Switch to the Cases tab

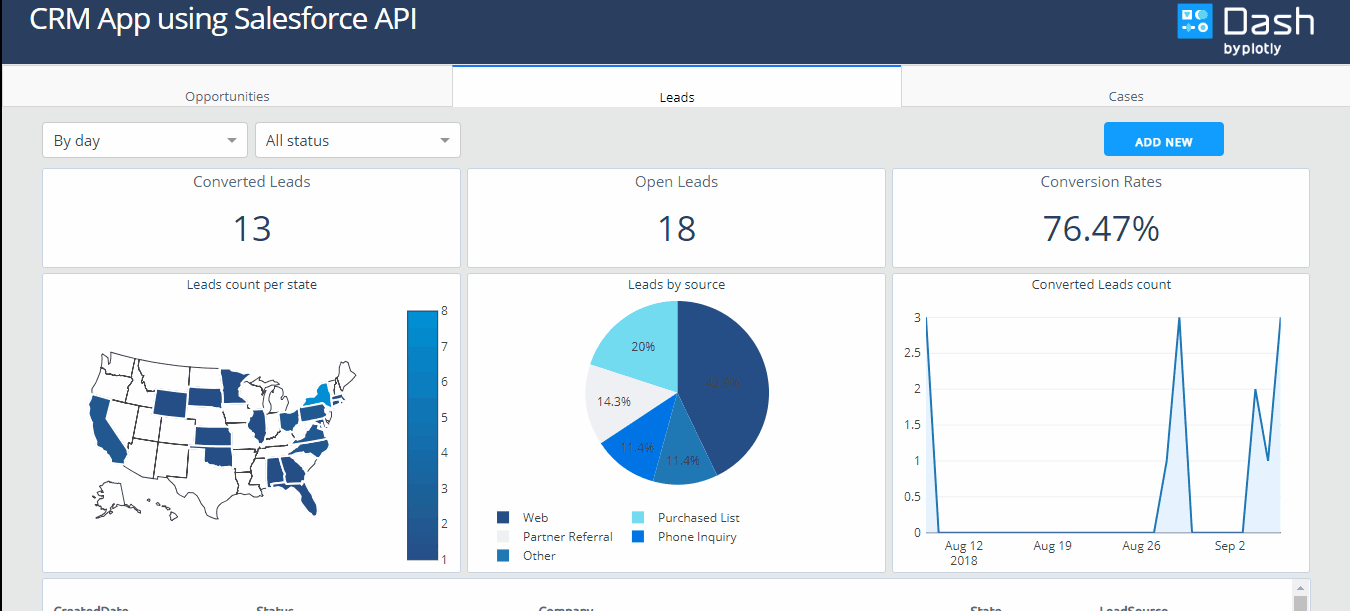pyautogui.click(x=1125, y=96)
